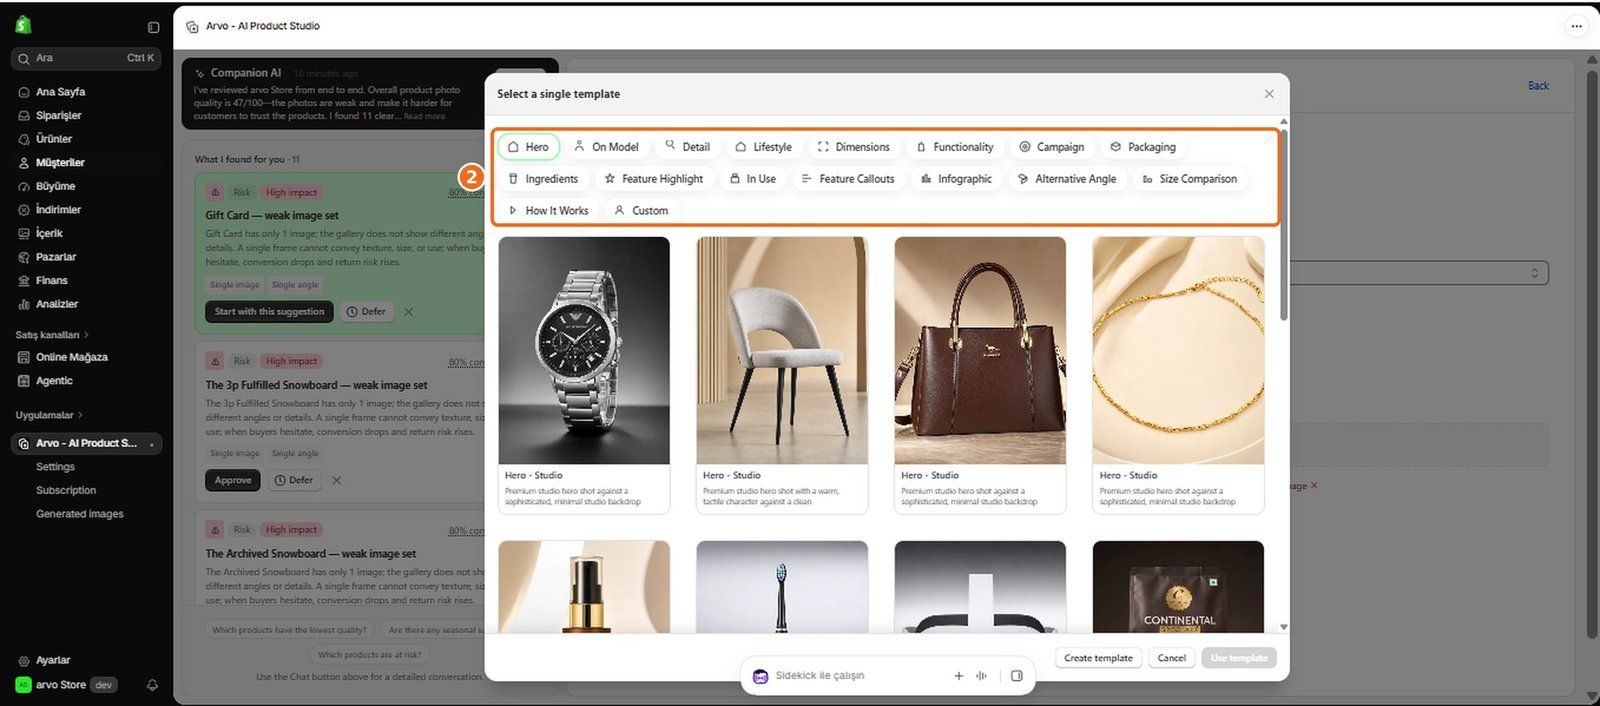This screenshot has width=1600, height=706.
Task: Choose the chair Hero Studio template
Action: [x=782, y=375]
